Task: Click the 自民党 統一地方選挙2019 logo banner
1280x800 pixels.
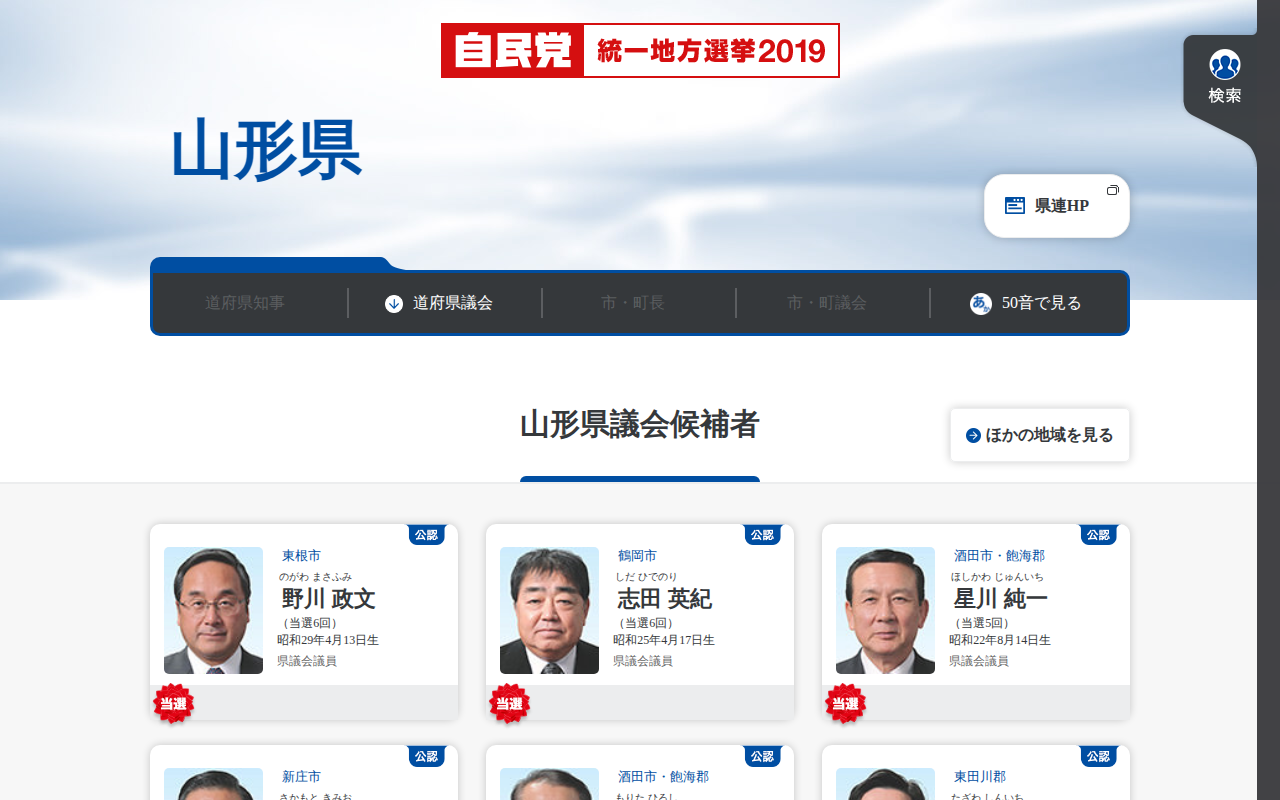Action: 640,50
